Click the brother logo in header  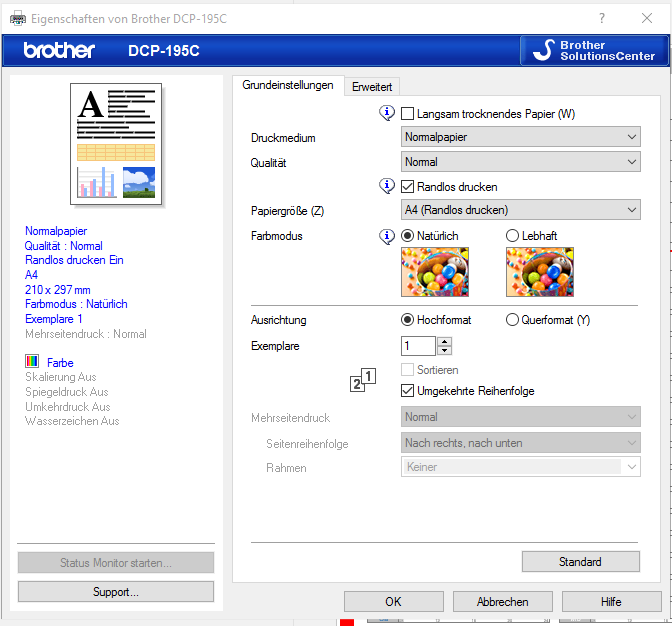pos(59,51)
